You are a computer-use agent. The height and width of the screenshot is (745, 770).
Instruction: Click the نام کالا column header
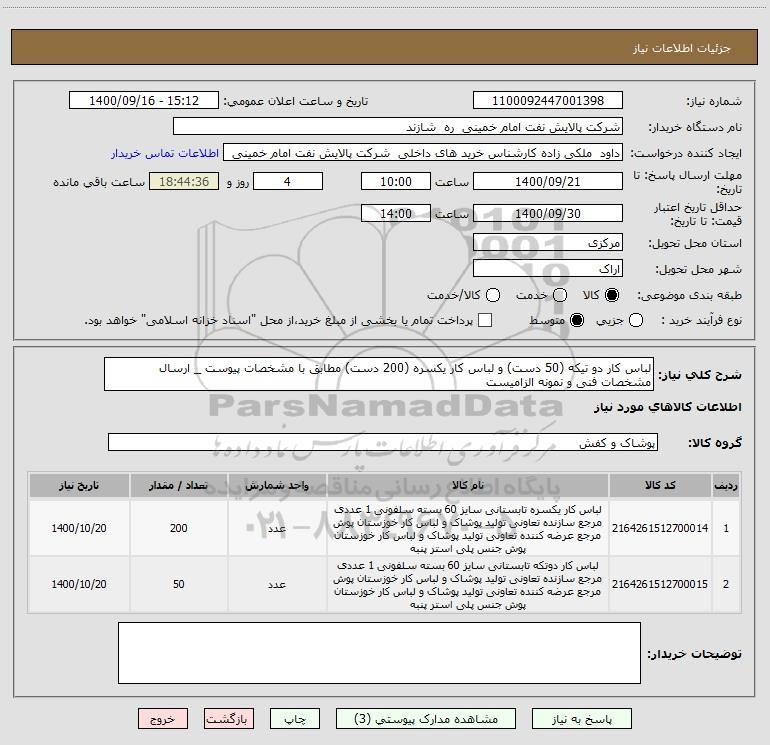point(468,485)
